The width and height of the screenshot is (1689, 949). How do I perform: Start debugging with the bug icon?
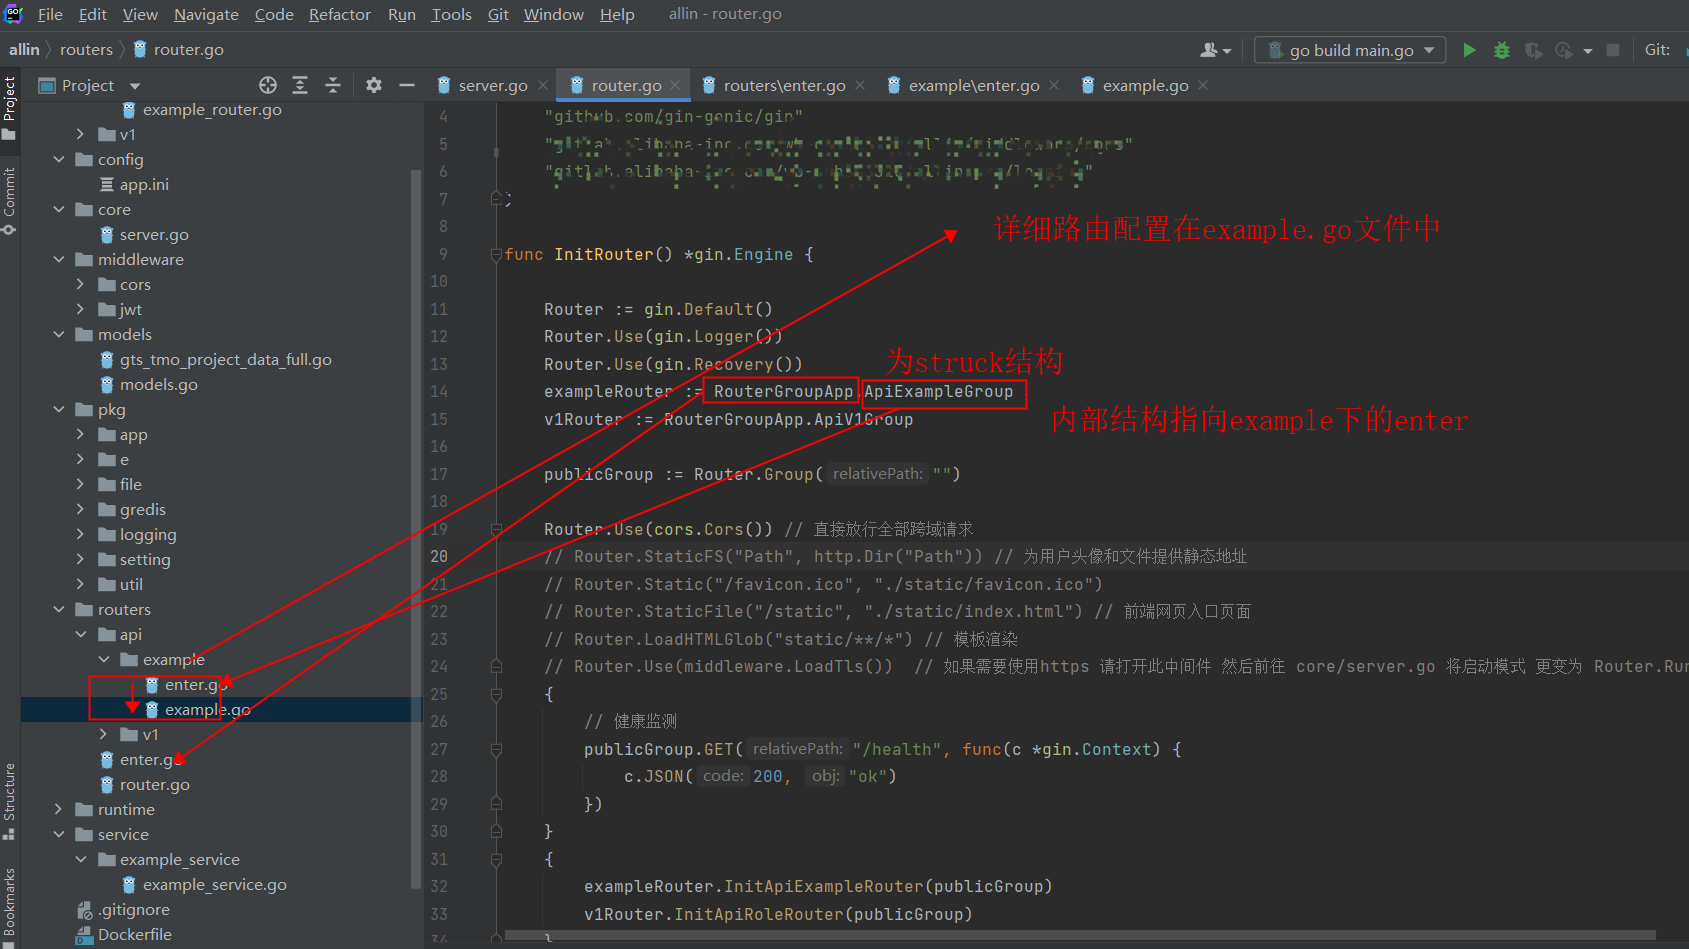point(1501,50)
